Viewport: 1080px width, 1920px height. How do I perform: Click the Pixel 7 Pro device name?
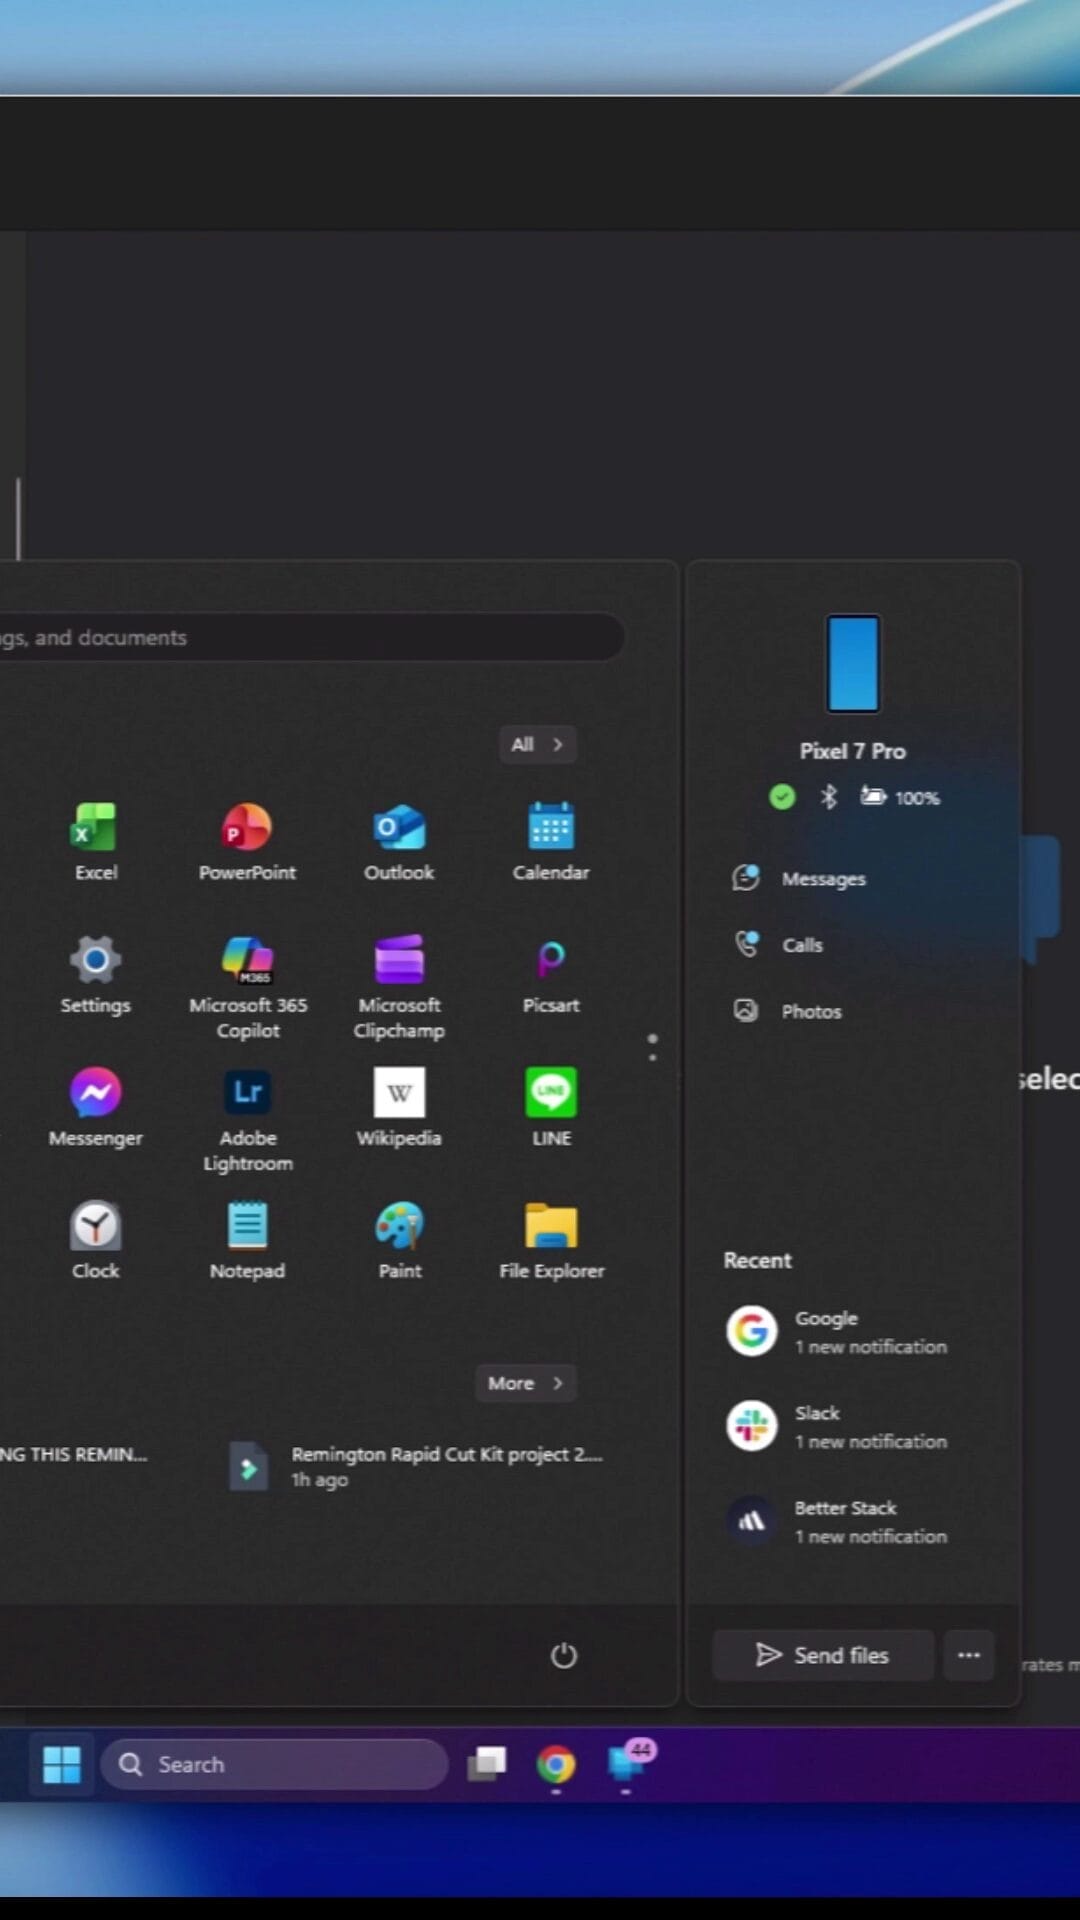pos(853,751)
